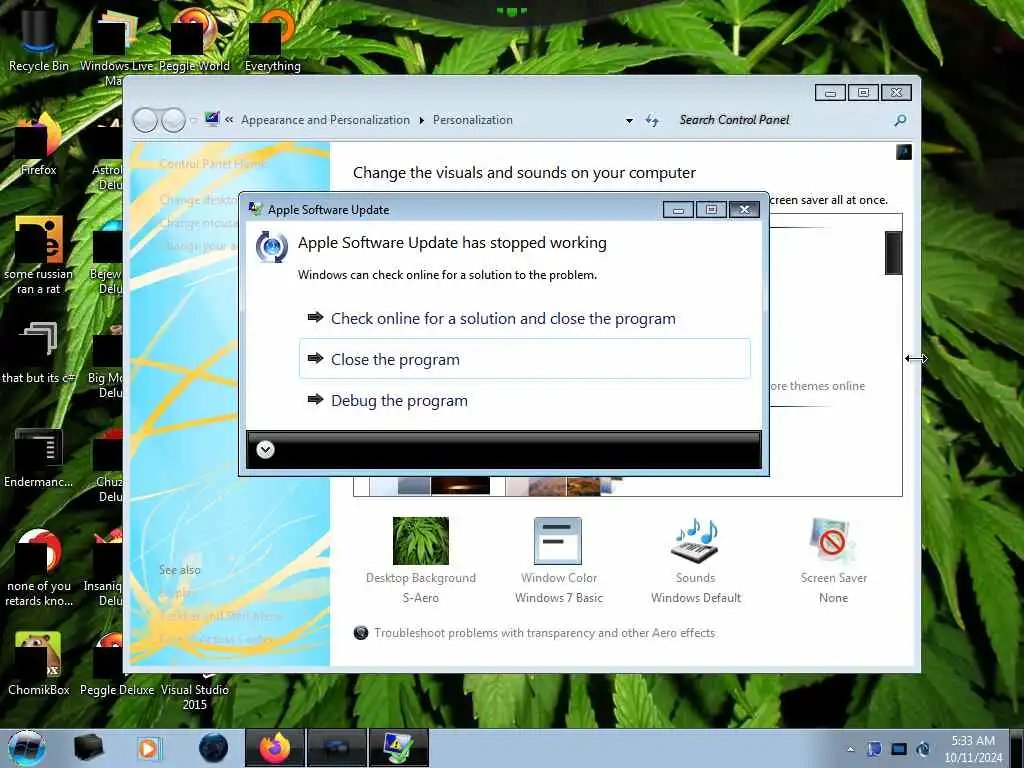Screen dimensions: 1024x768
Task: Open Screen Saver None settings
Action: click(x=833, y=561)
